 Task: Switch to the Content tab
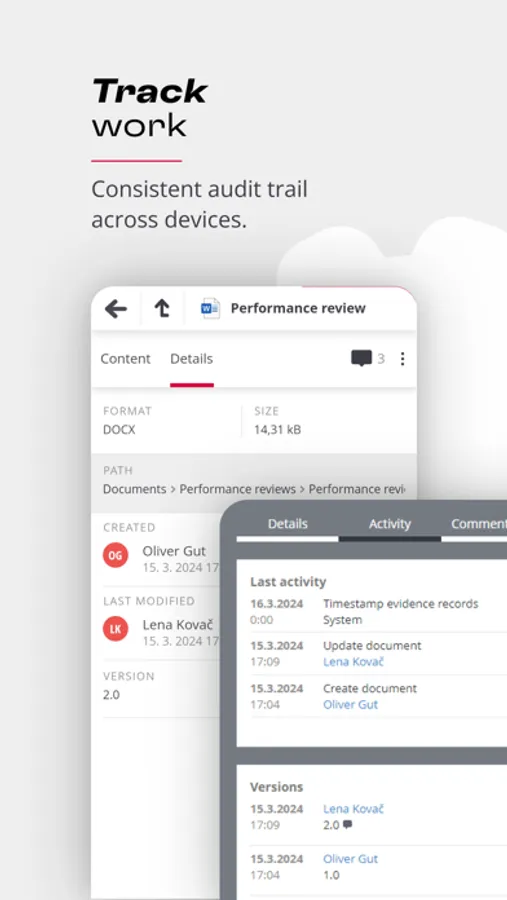click(x=125, y=359)
